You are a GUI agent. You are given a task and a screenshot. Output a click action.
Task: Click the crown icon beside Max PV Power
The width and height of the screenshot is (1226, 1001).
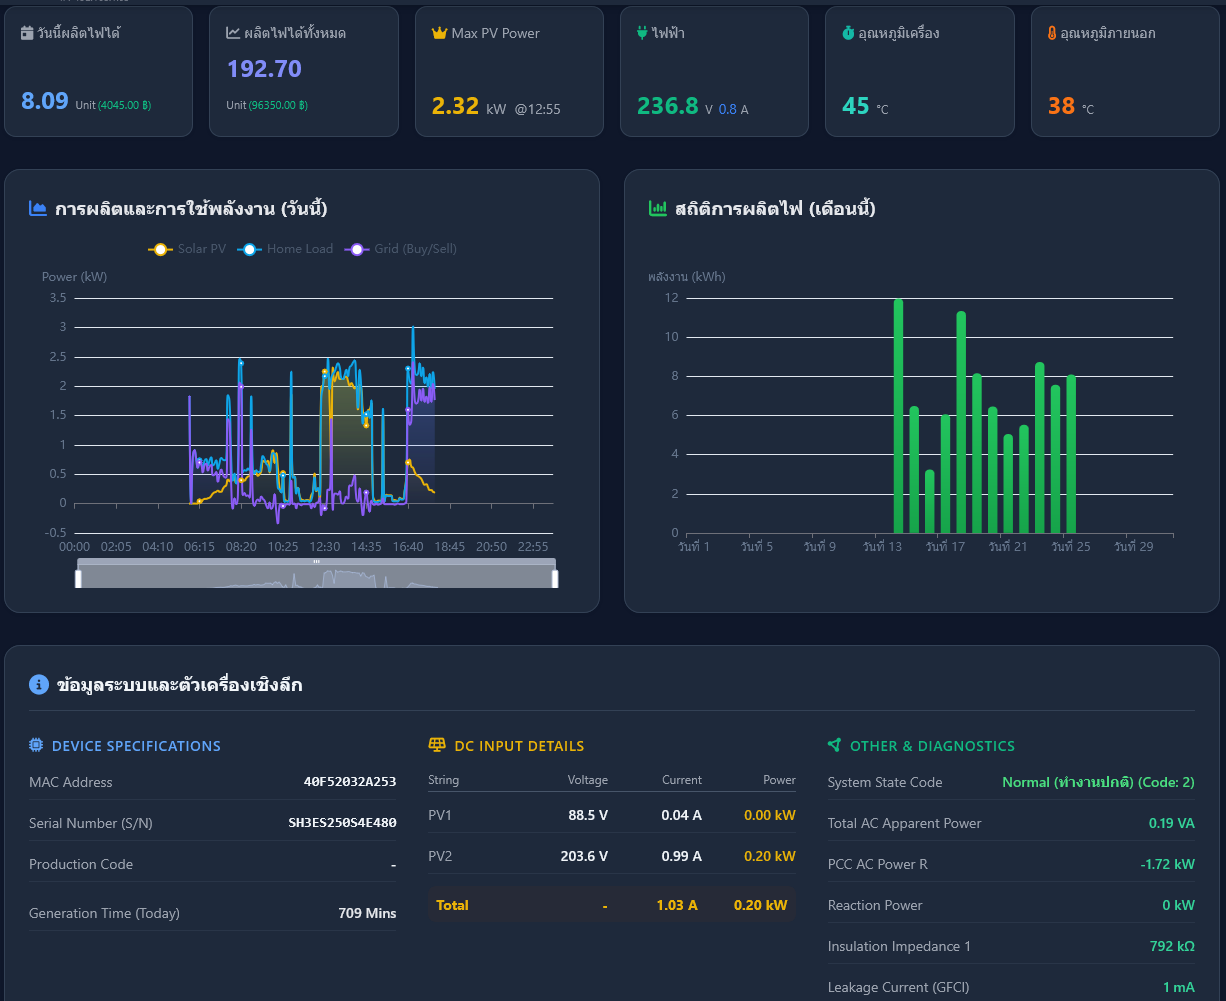coord(439,33)
